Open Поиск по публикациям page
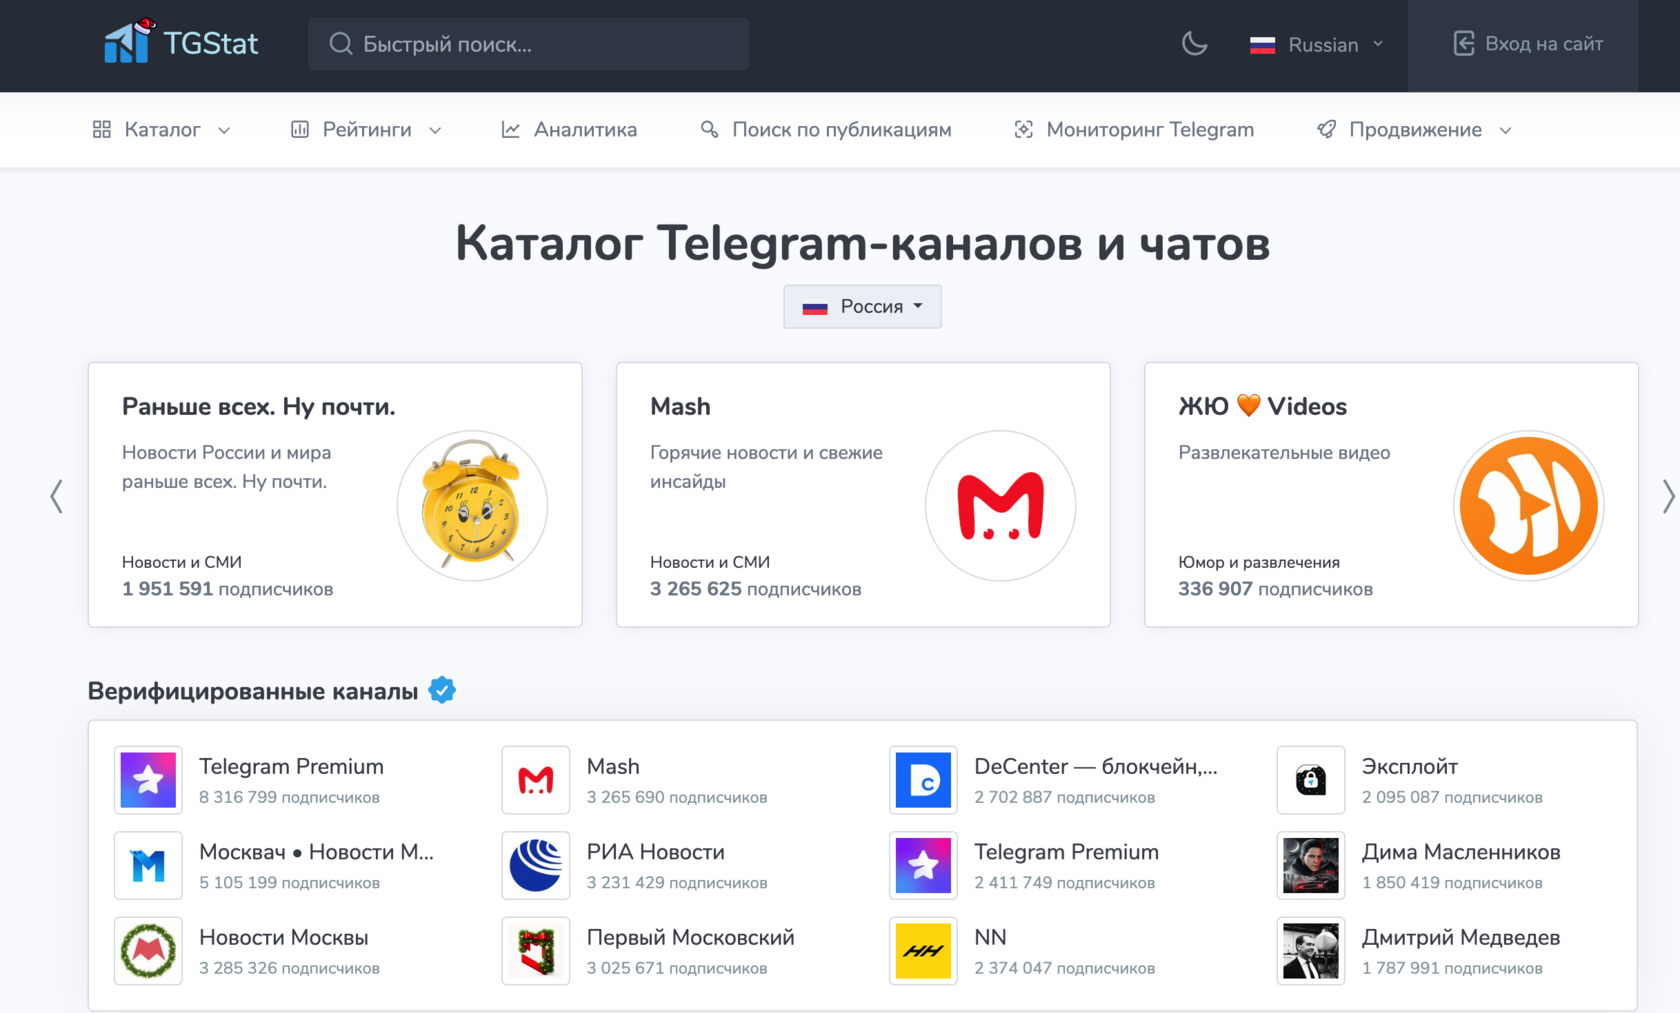 point(826,129)
